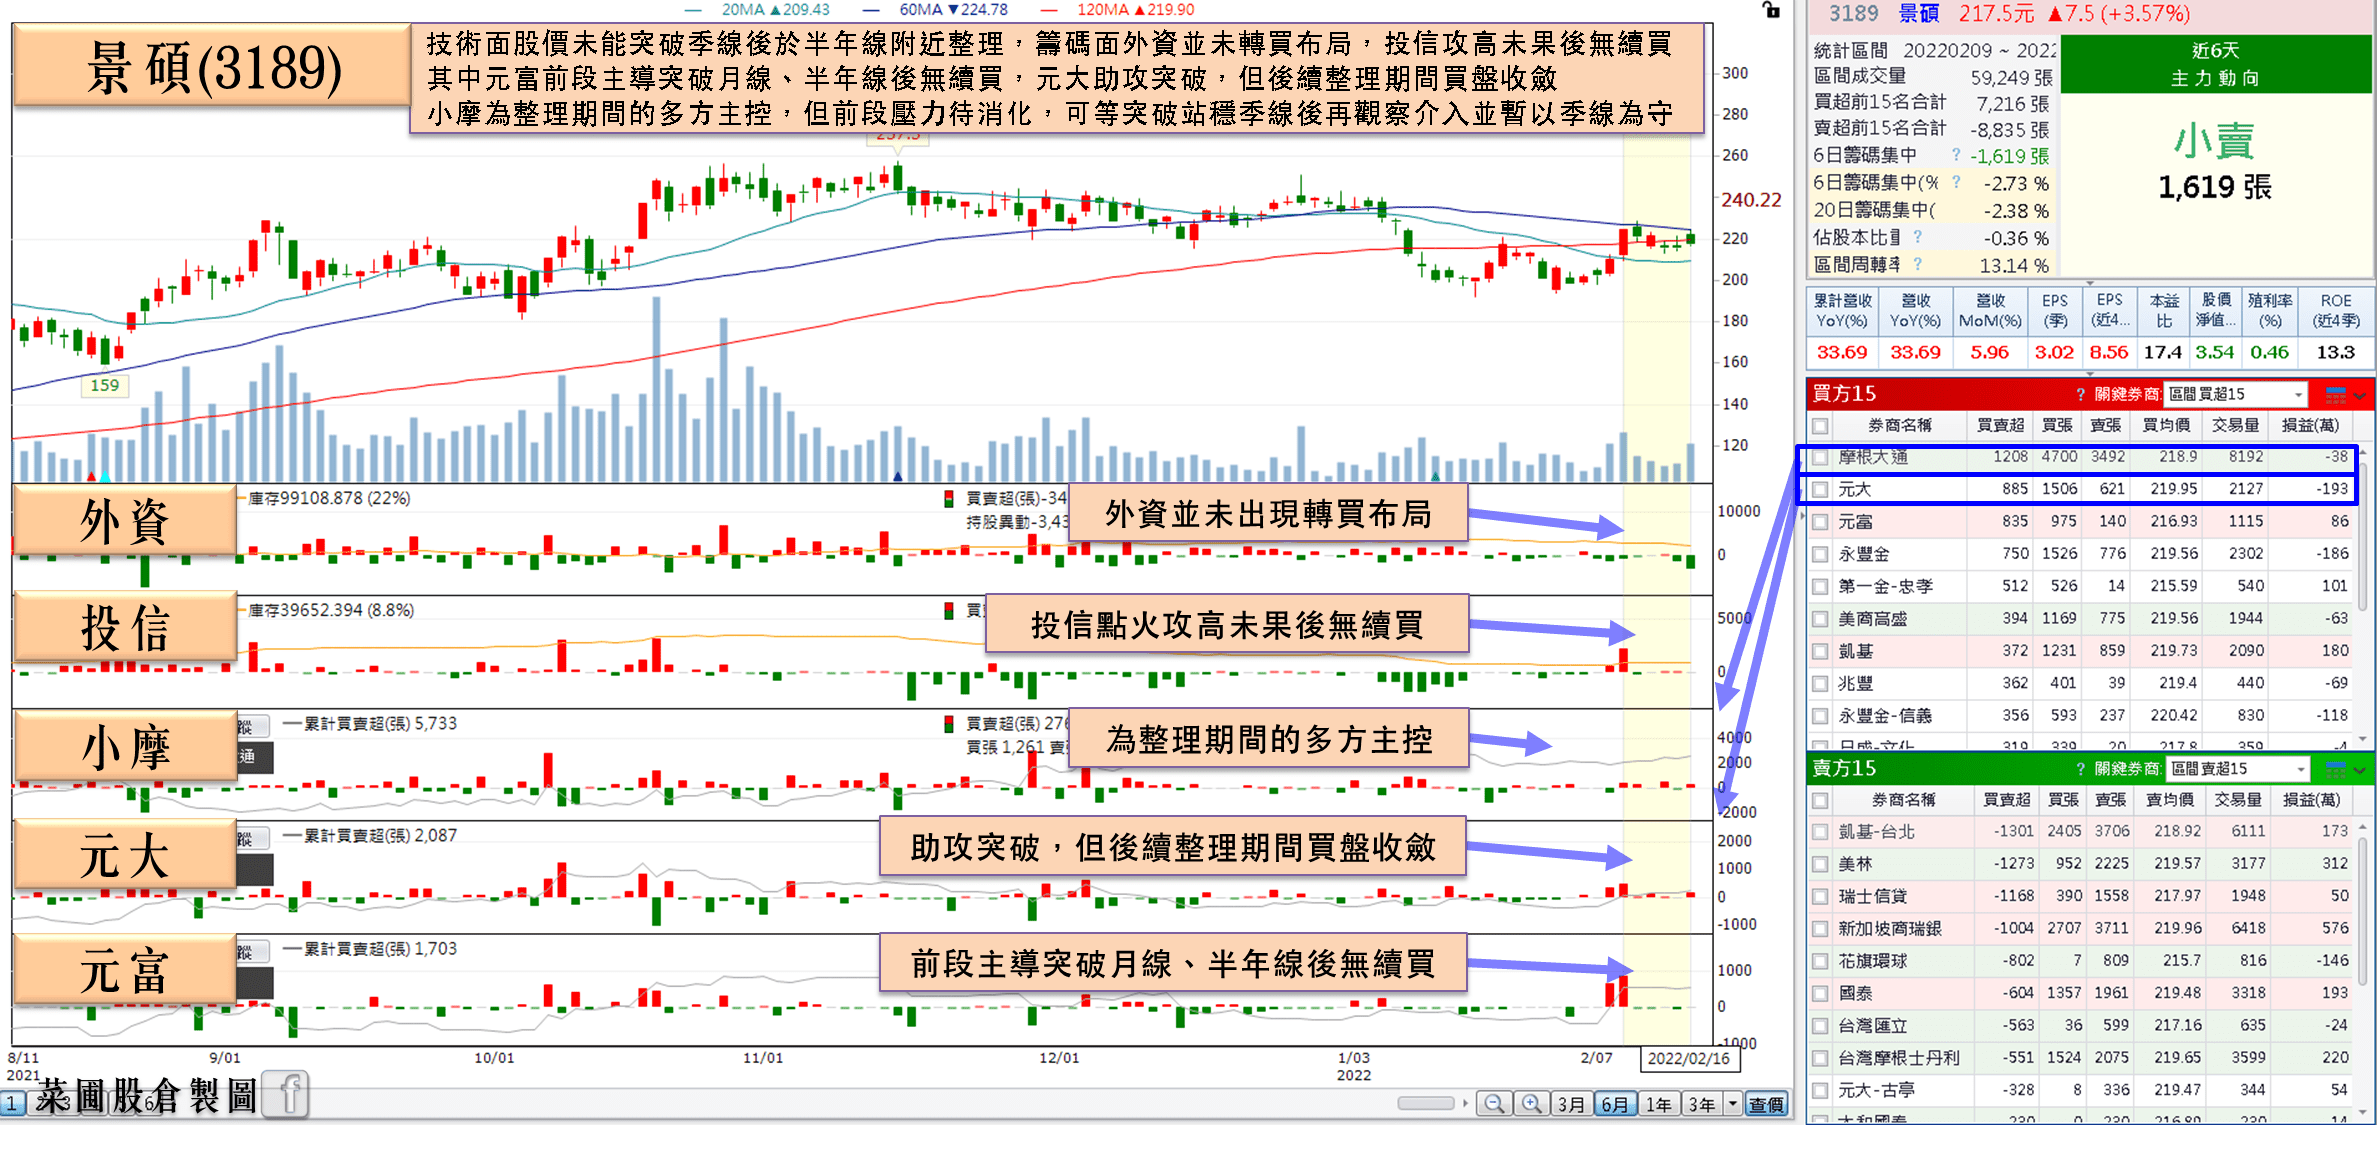
Task: Click 台灣匯立 broker name
Action: [x=1873, y=1026]
